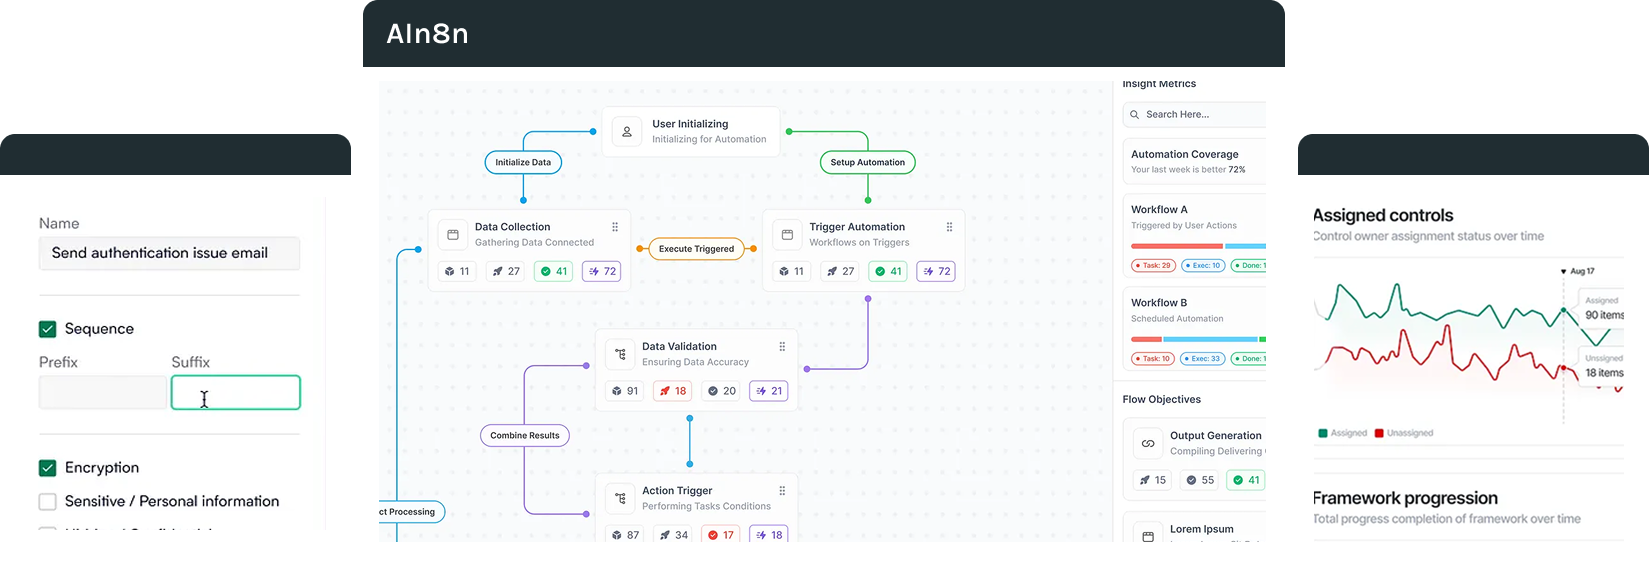This screenshot has width=1649, height=563.
Task: Select the Initialize Data connector label
Action: pos(523,162)
